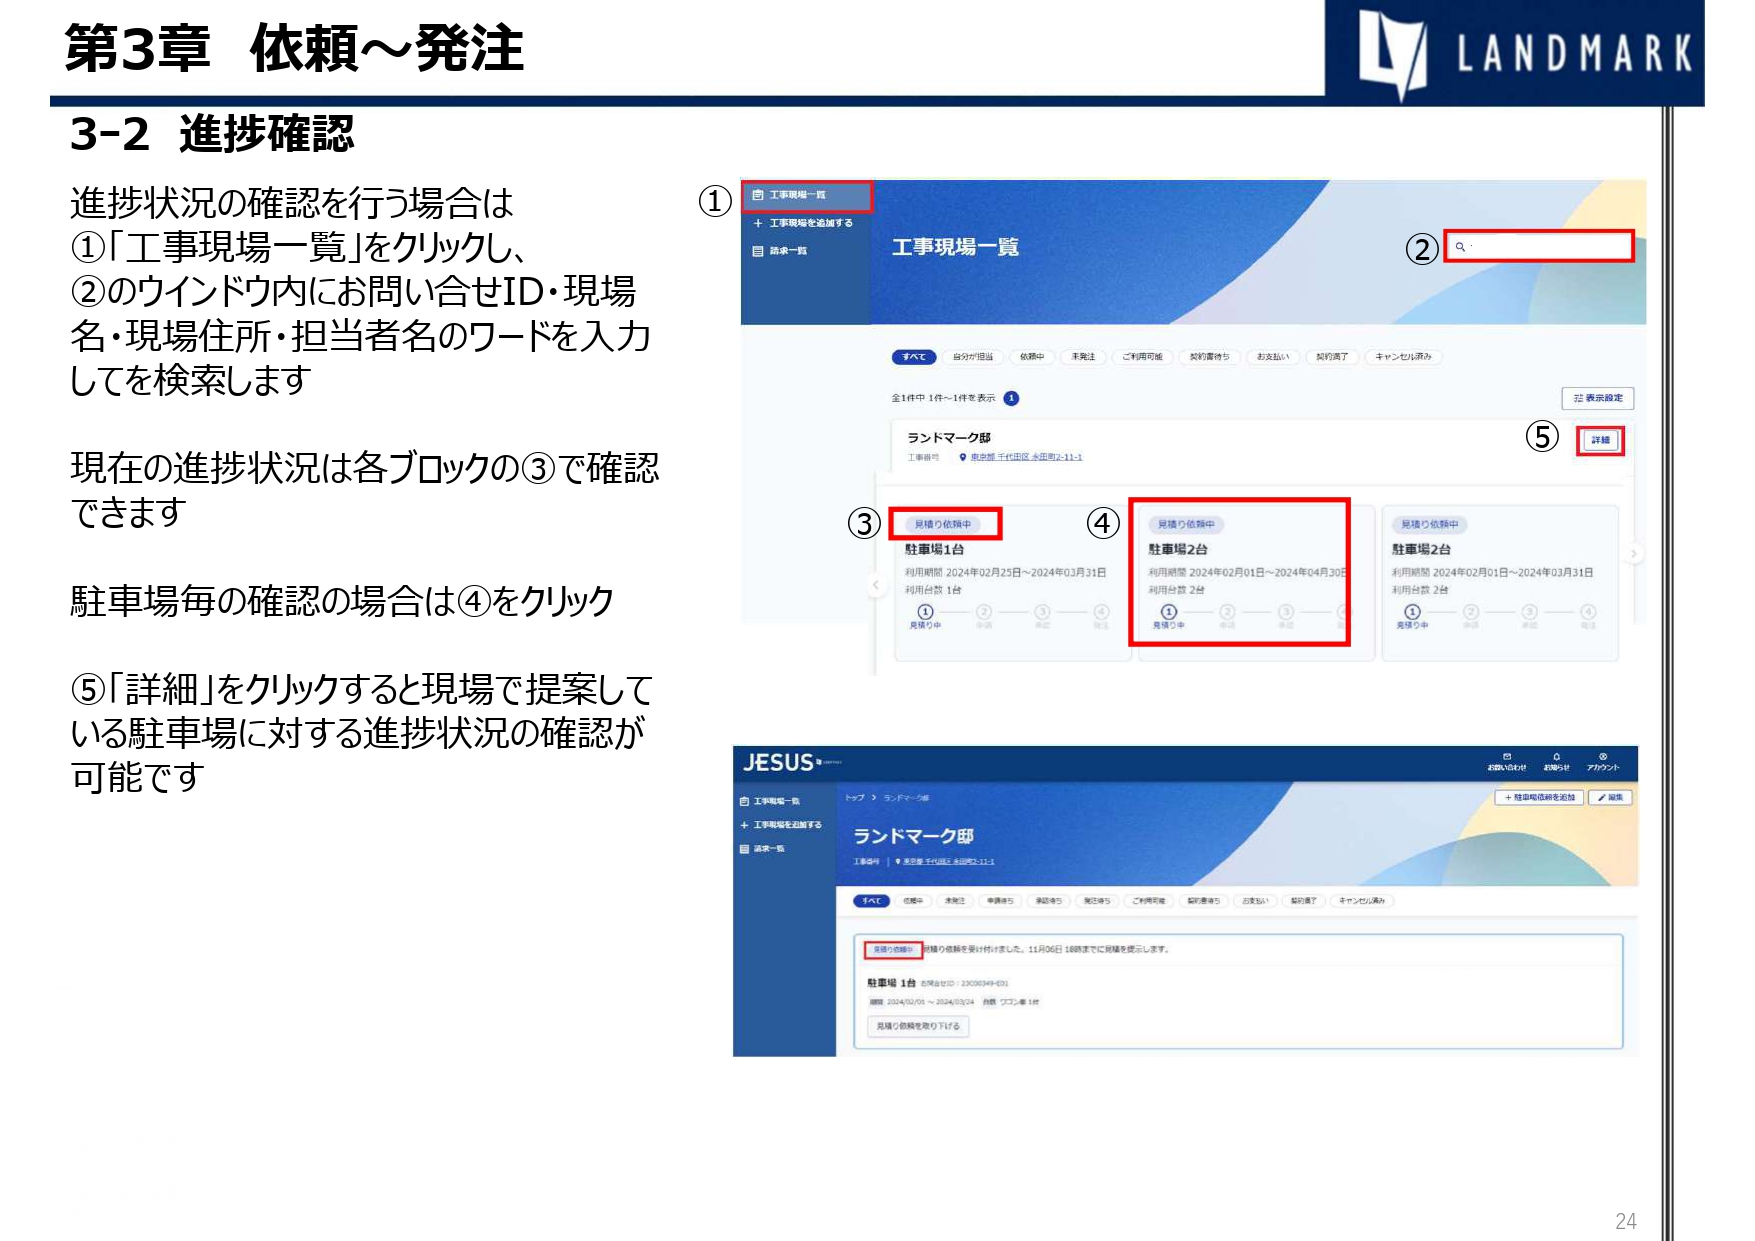This screenshot has width=1755, height=1241.
Task: Open the 表示設定 display settings button
Action: tap(1598, 398)
